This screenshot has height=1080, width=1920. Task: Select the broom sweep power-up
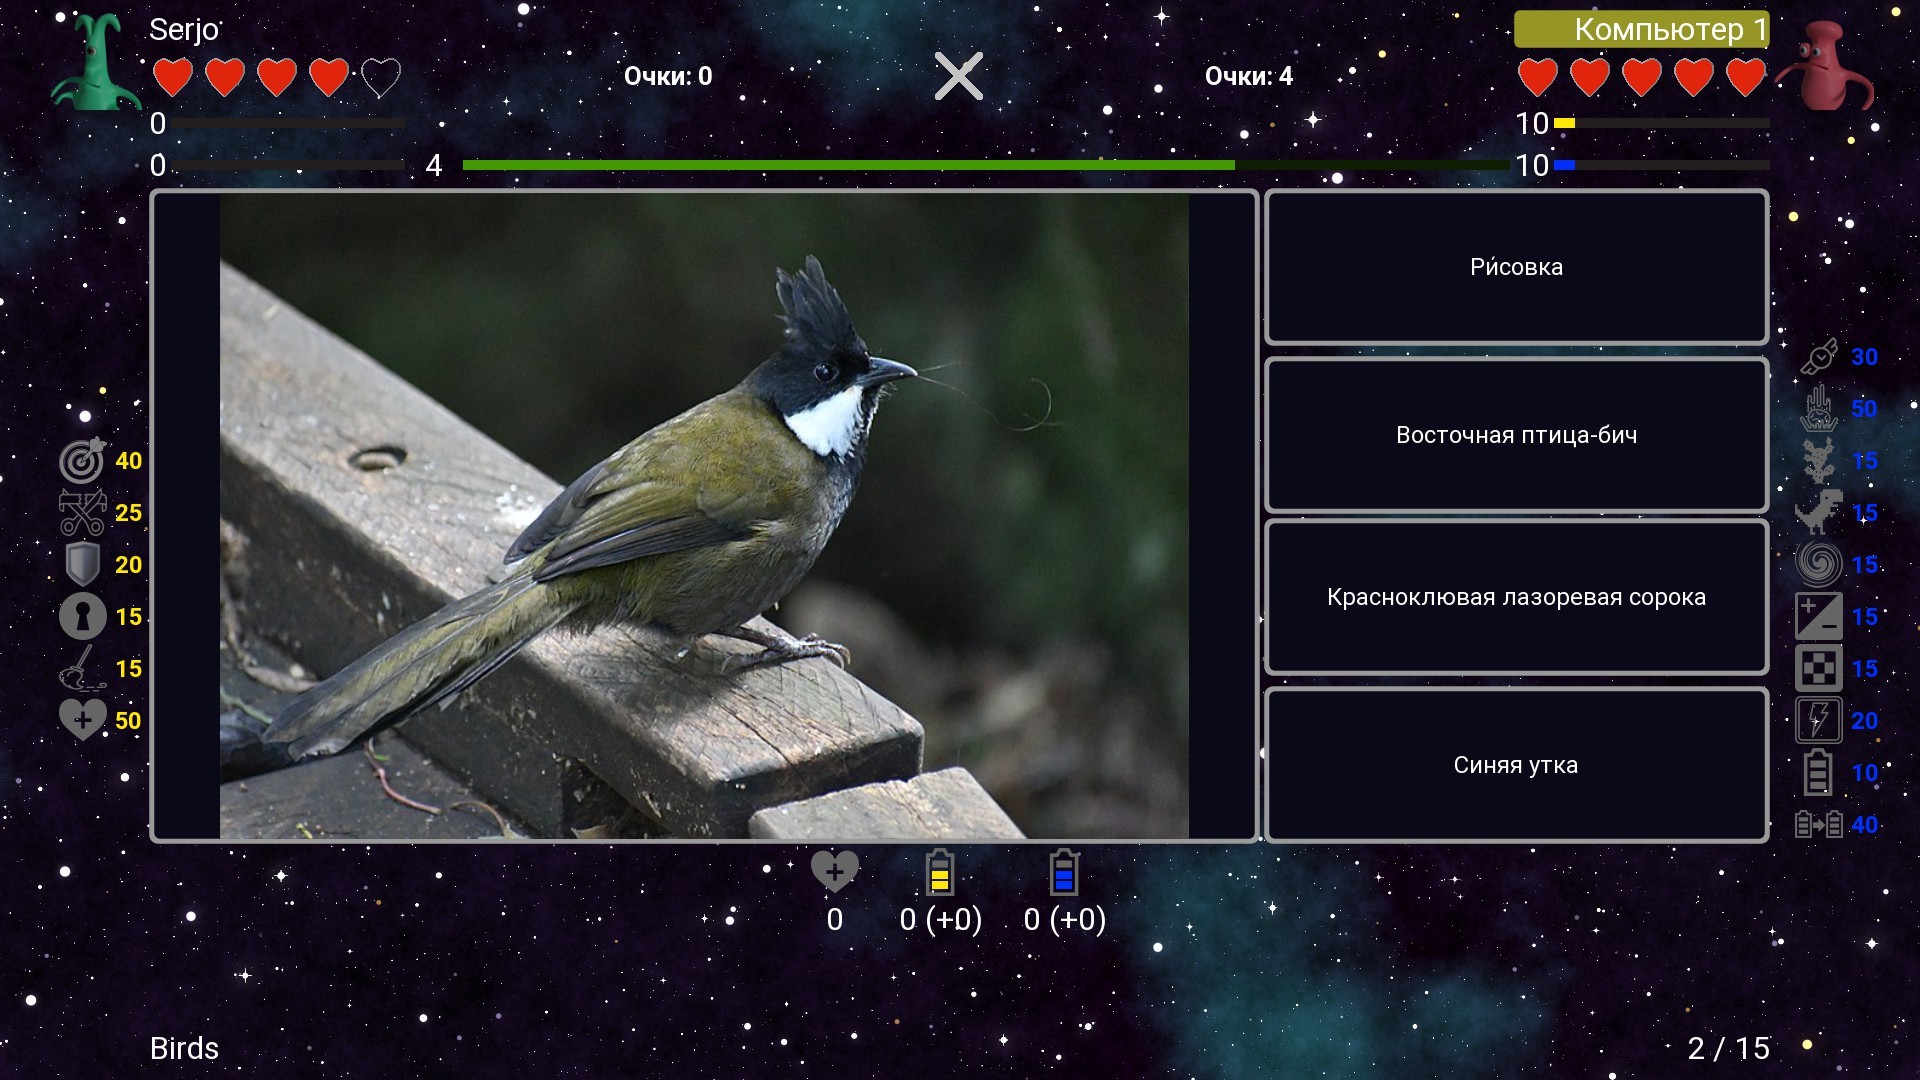(82, 669)
